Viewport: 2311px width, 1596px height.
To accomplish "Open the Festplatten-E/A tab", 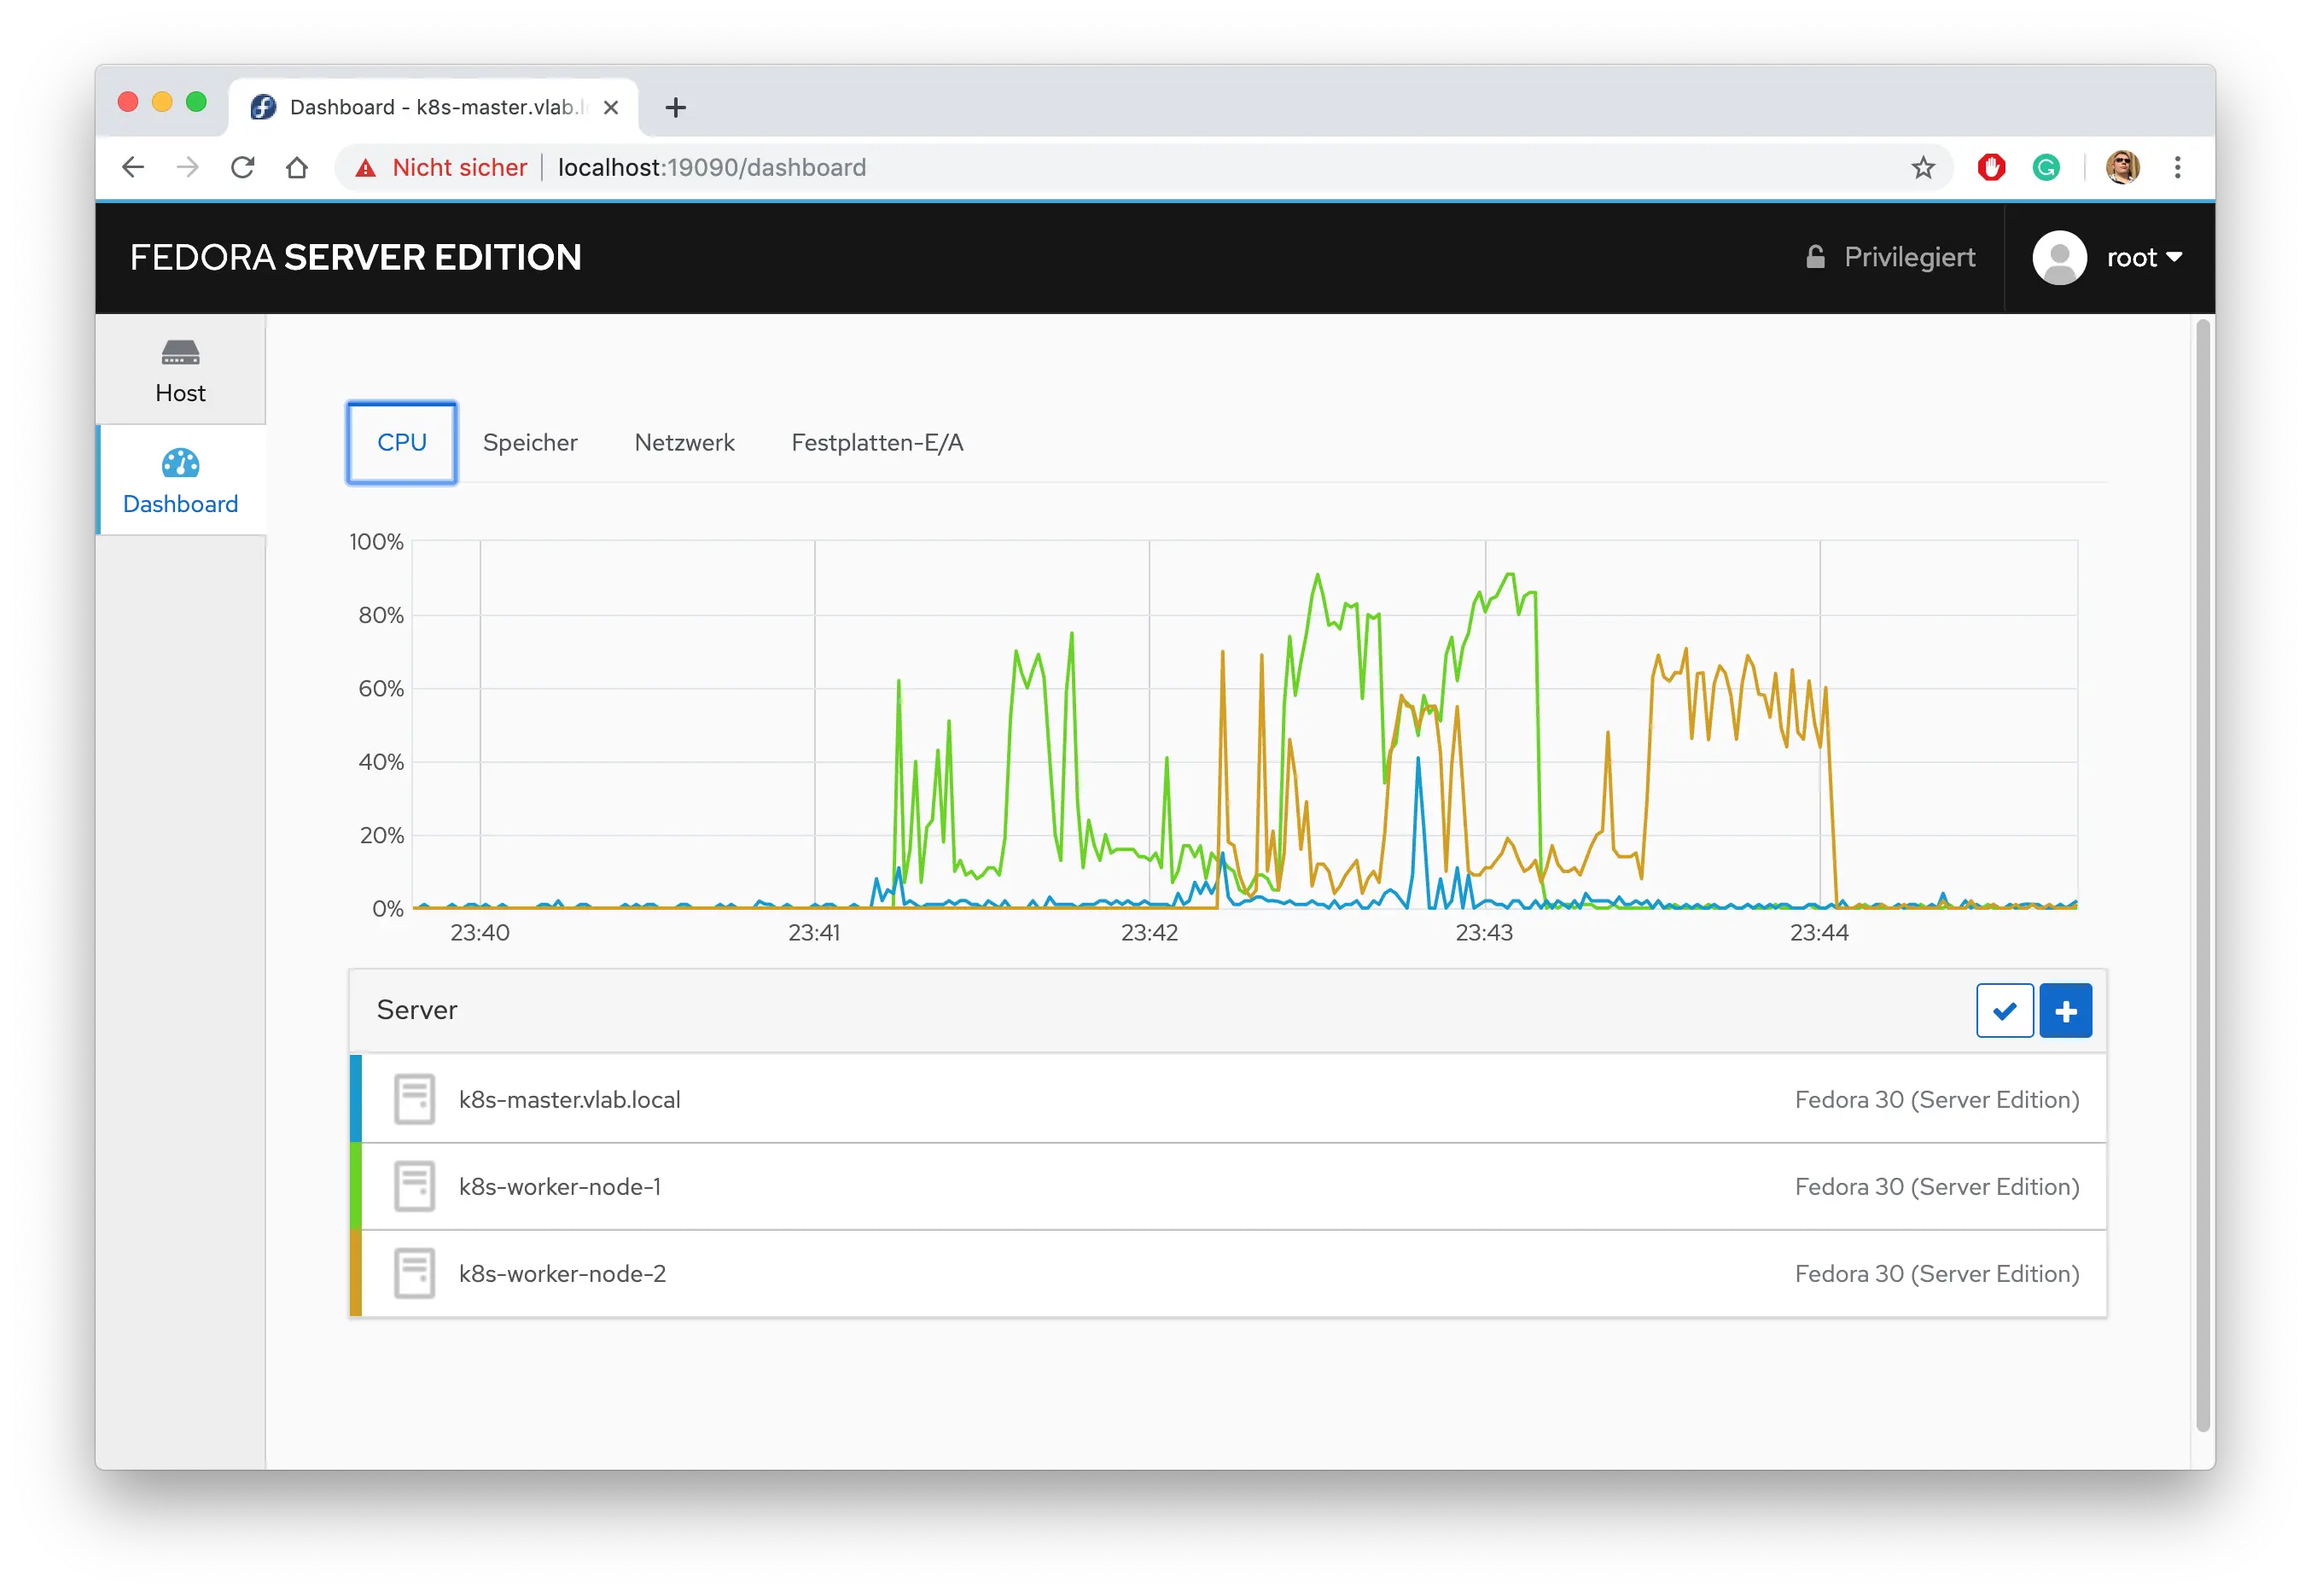I will (877, 443).
